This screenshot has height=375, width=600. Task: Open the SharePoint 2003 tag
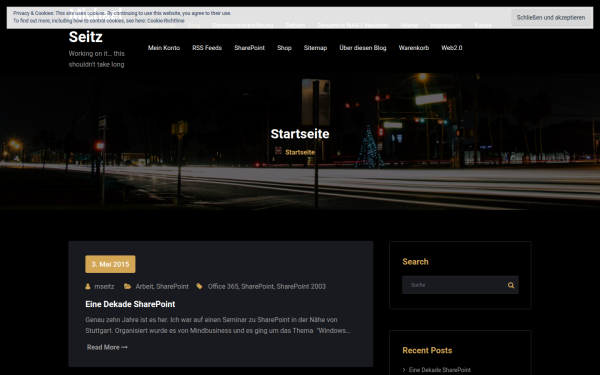pos(301,286)
